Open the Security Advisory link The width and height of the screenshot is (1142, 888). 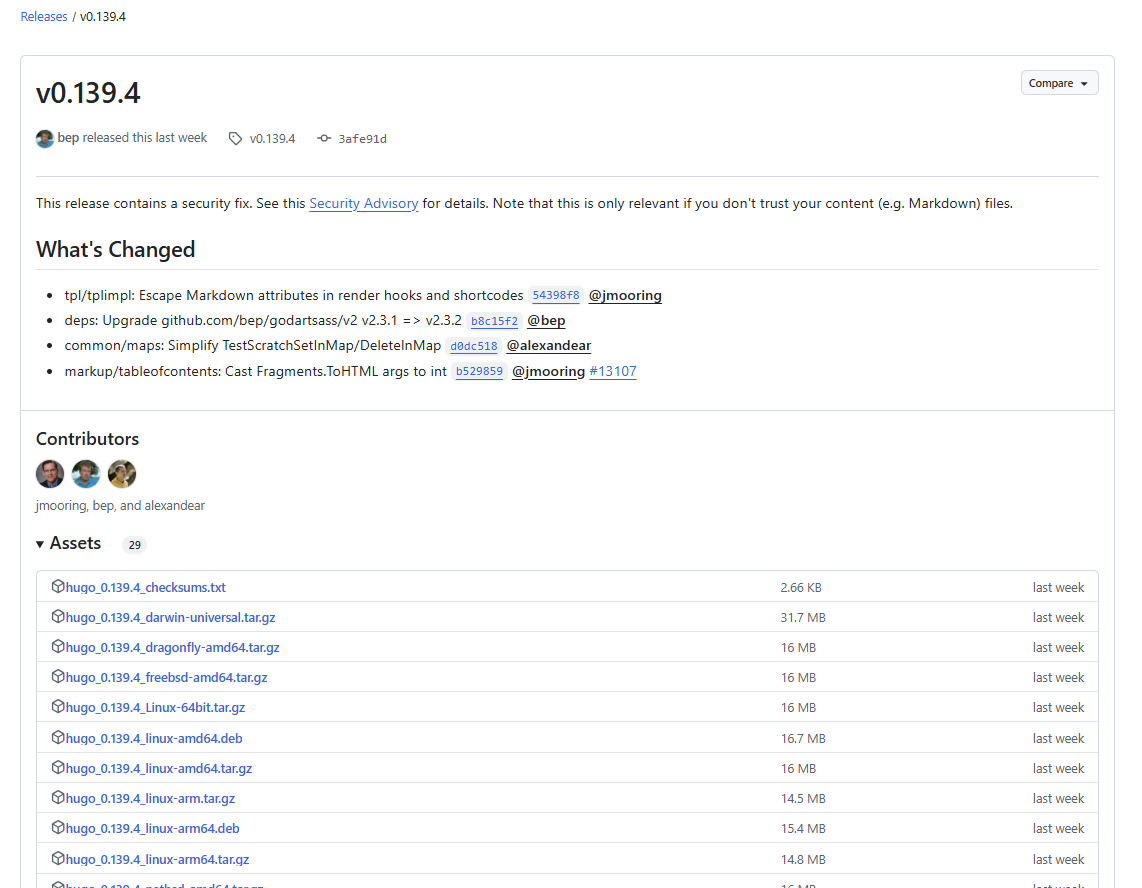click(x=363, y=203)
